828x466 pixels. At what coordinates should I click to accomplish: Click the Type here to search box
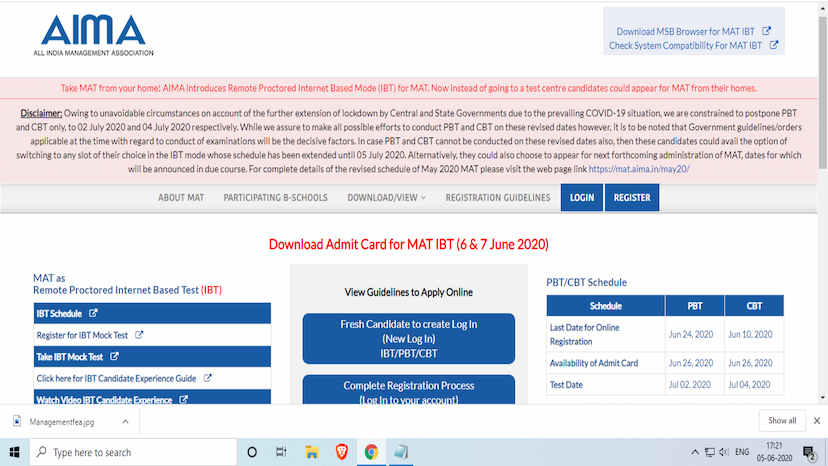(133, 452)
